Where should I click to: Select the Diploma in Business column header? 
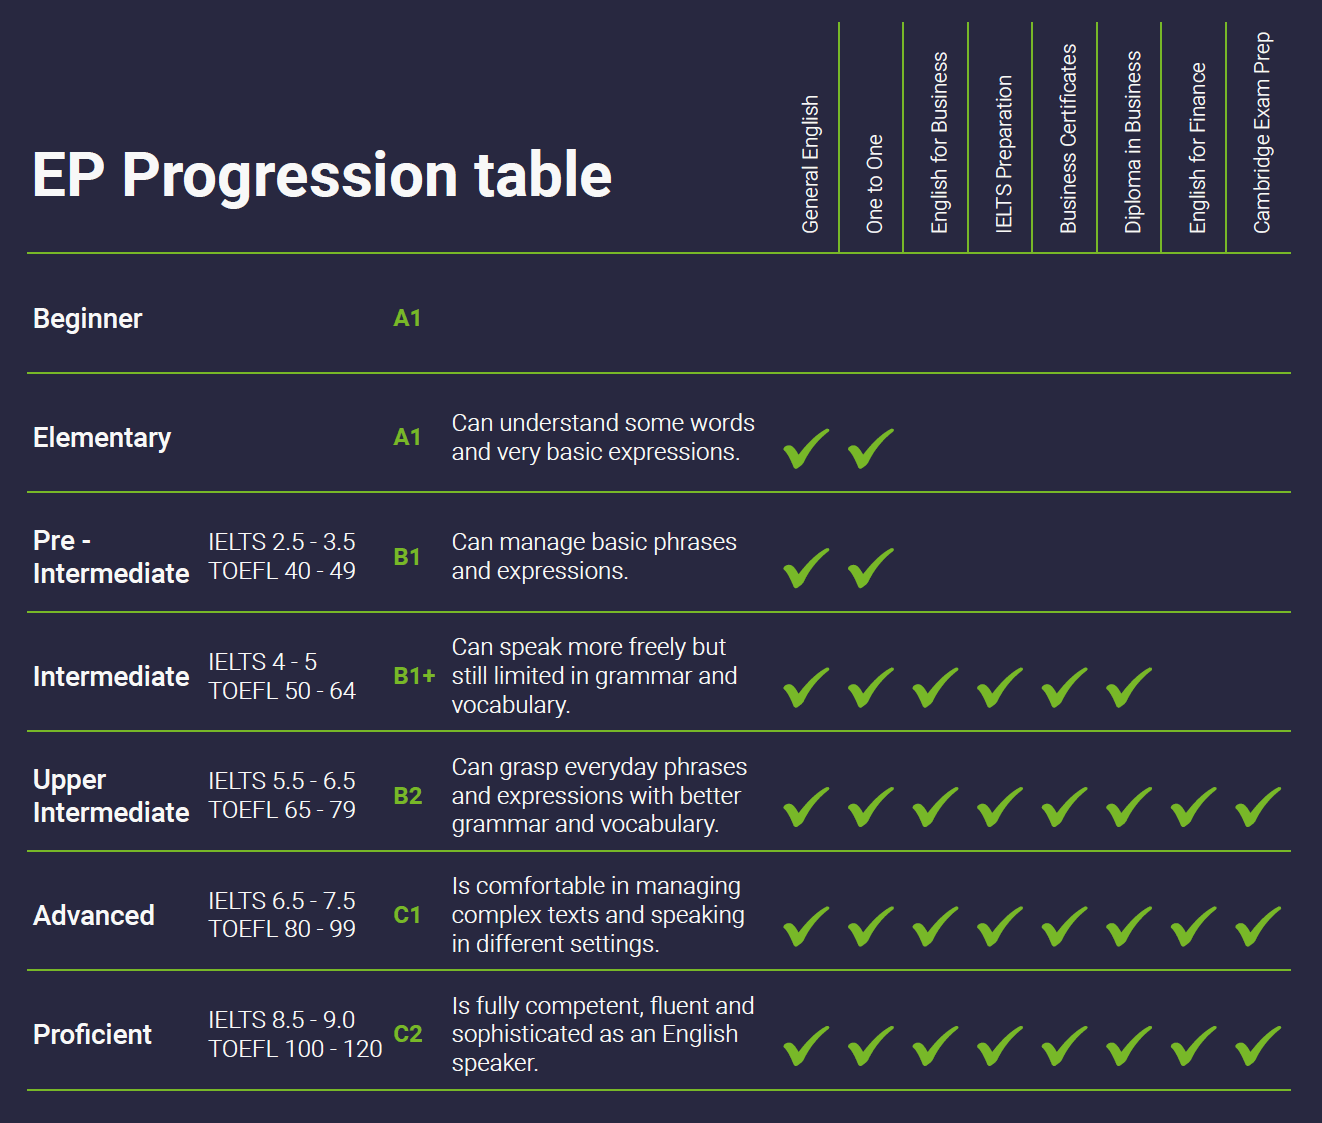pos(1133,142)
